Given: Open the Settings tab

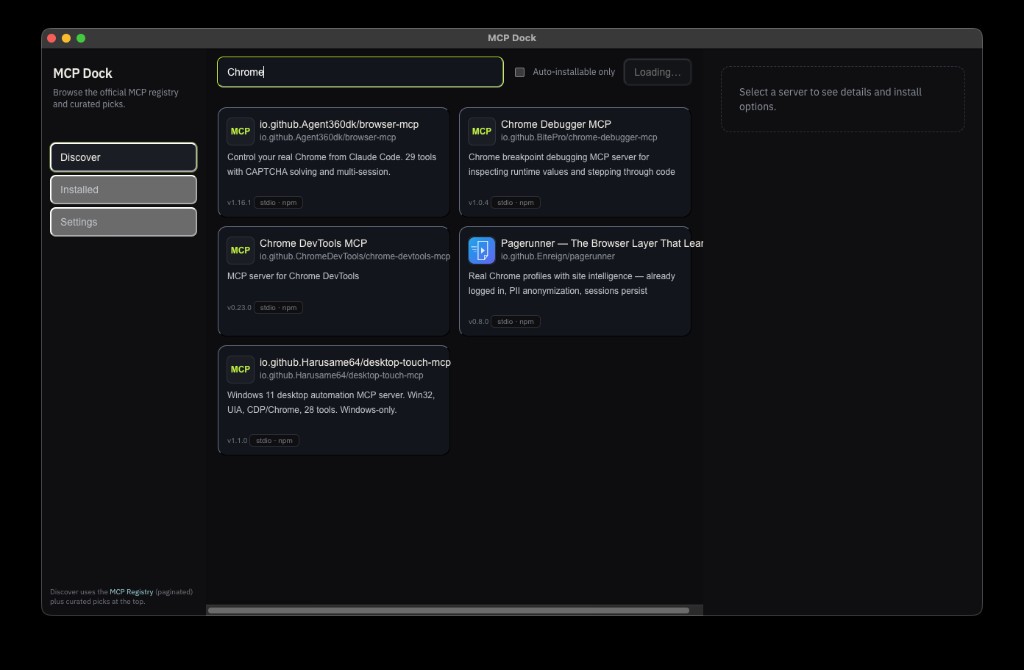Looking at the screenshot, I should (123, 222).
